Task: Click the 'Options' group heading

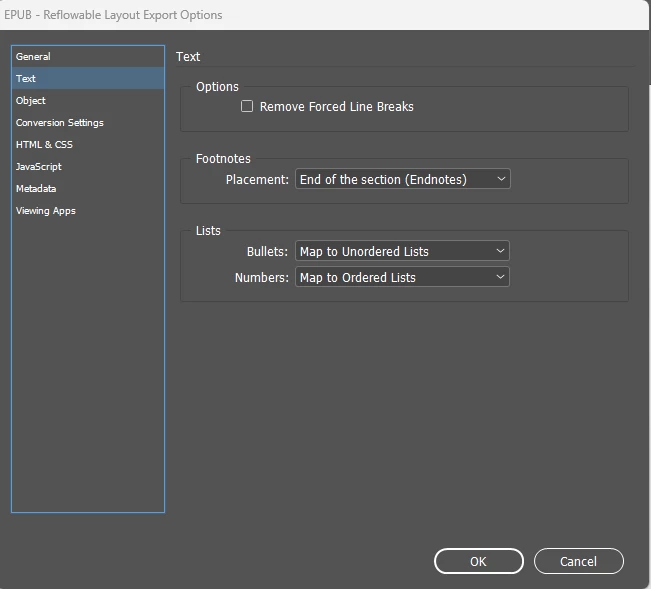Action: click(x=217, y=87)
